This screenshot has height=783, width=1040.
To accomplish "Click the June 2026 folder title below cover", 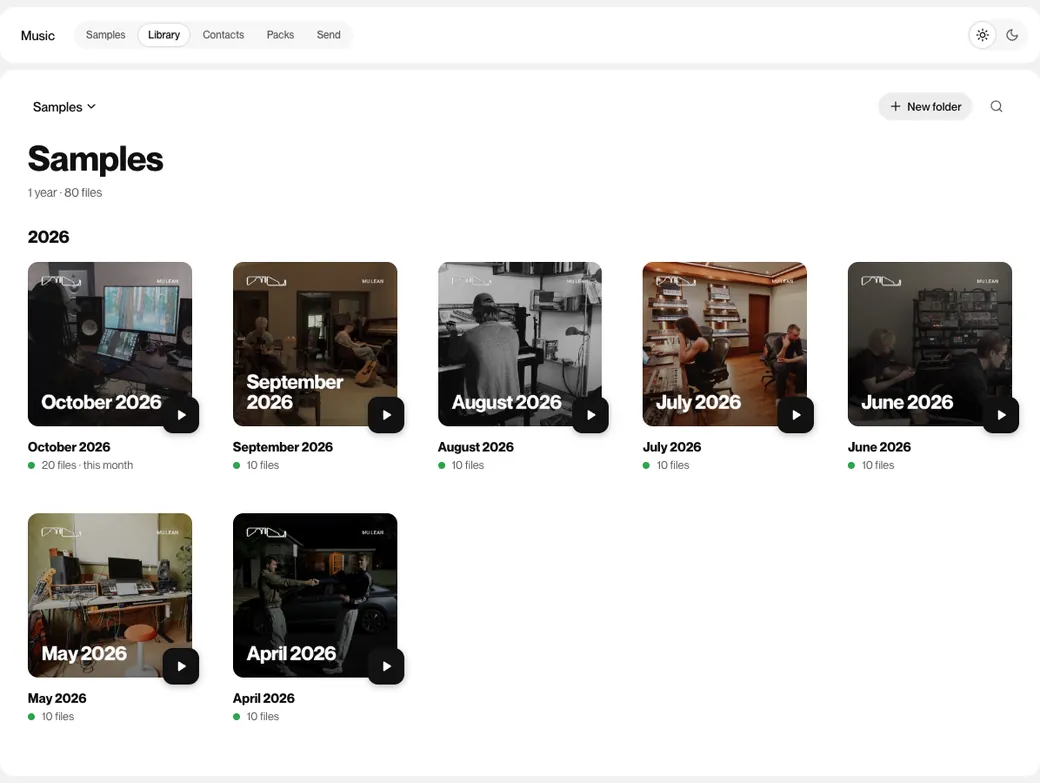I will tap(879, 447).
